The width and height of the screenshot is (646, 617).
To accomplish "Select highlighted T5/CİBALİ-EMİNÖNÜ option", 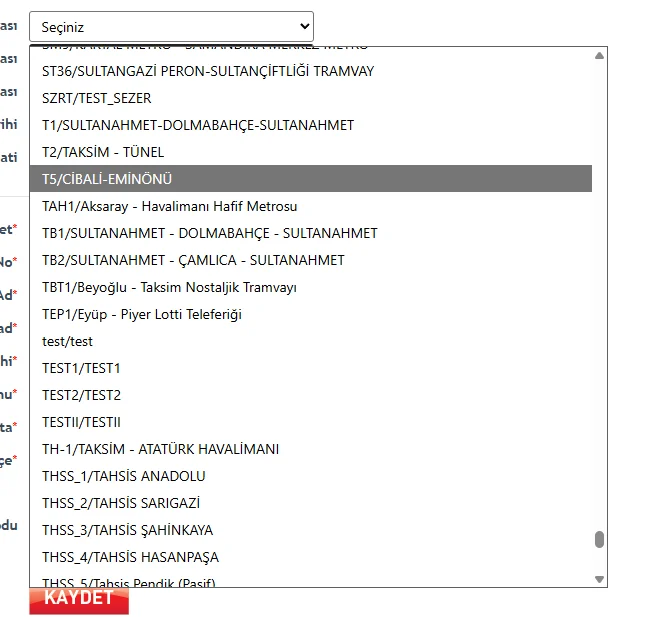I will [x=108, y=179].
